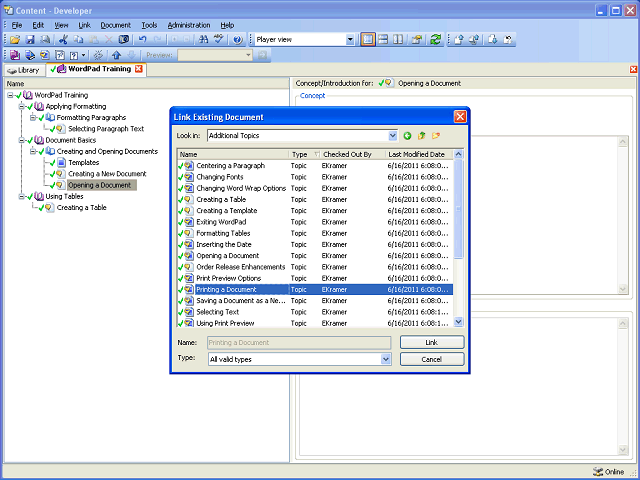Click the Cut scissors icon

tap(63, 39)
